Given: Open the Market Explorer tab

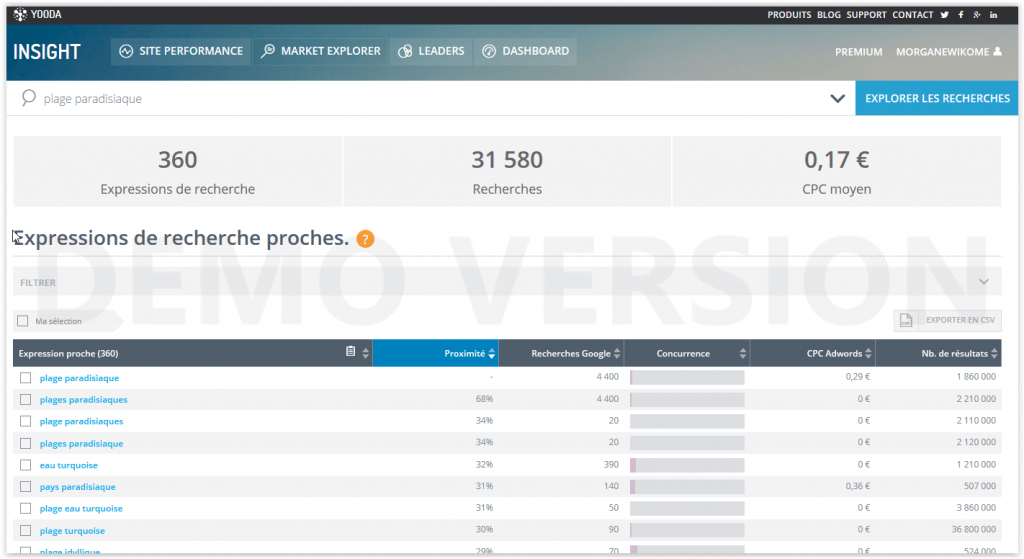Looking at the screenshot, I should click(x=321, y=51).
